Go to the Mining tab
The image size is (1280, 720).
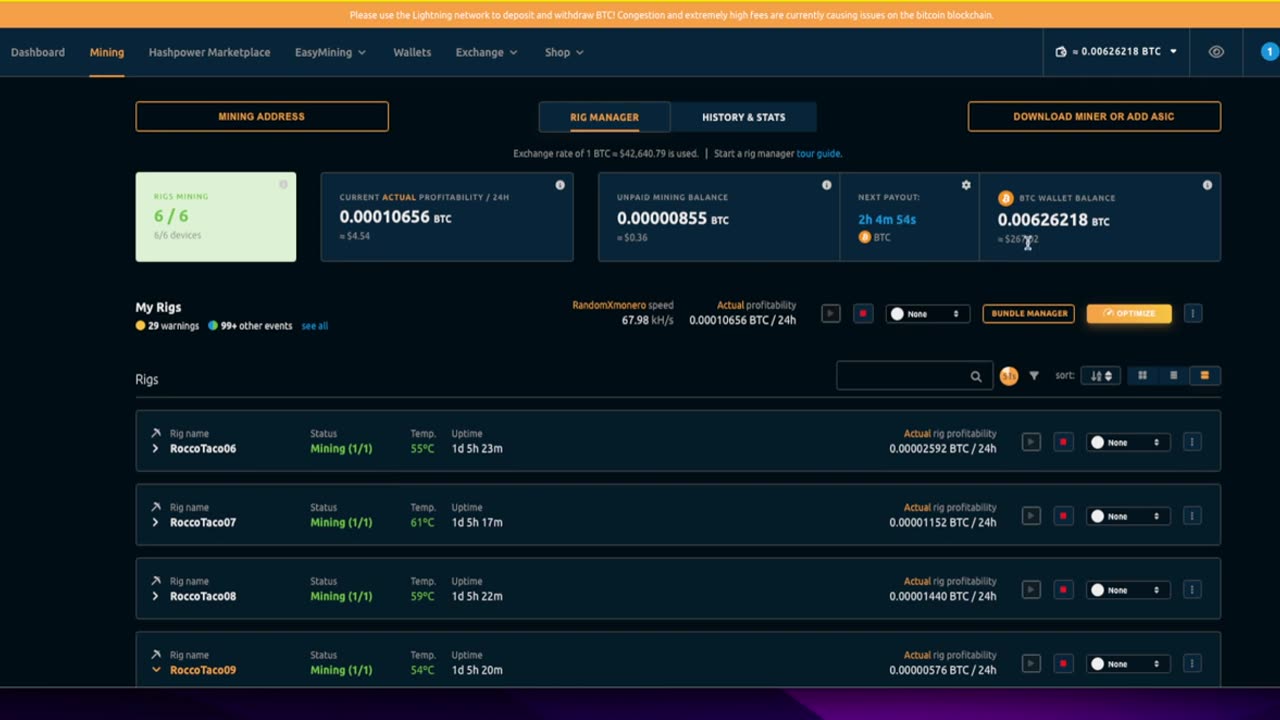pos(107,52)
